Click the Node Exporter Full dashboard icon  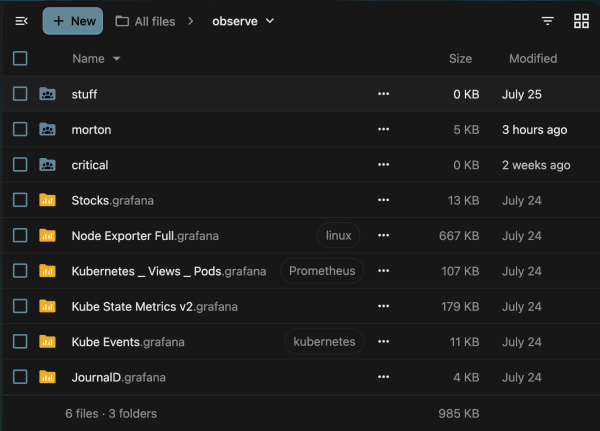pos(47,235)
